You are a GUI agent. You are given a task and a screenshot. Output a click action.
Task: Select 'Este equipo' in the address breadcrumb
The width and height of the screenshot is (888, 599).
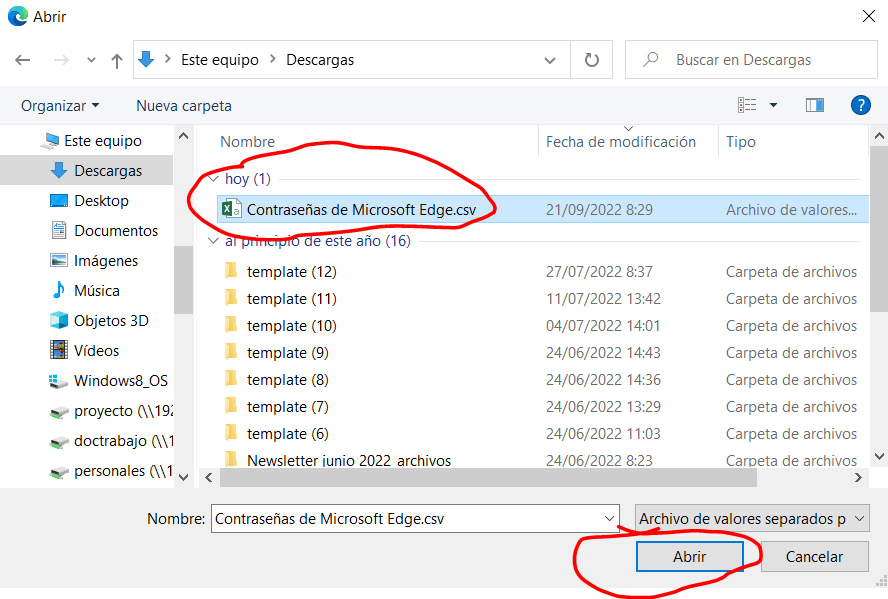(x=220, y=59)
